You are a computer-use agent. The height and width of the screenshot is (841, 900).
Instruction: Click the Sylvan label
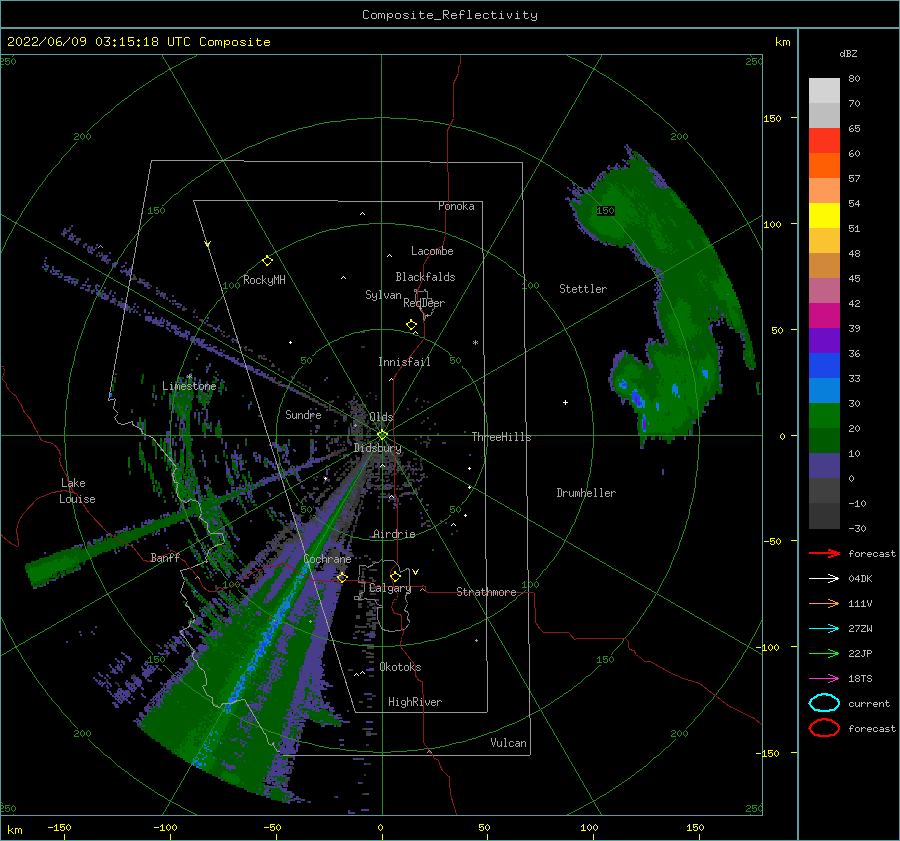[x=383, y=295]
